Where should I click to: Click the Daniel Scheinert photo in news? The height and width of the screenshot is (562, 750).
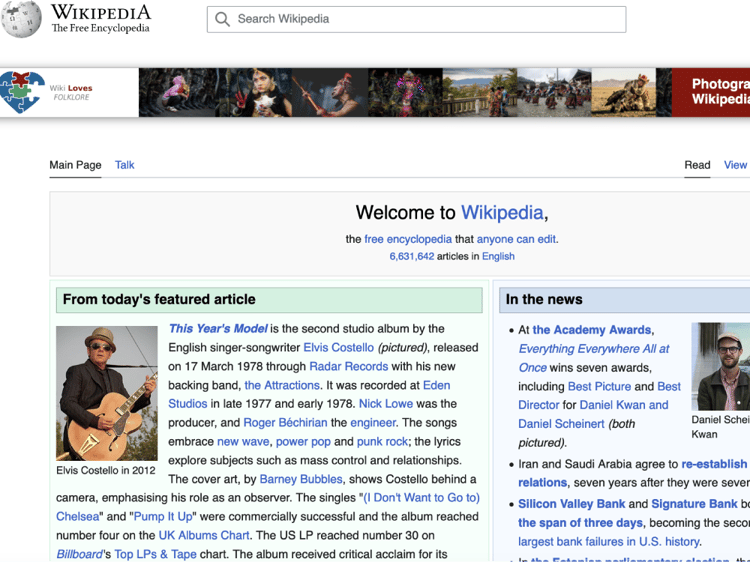[x=721, y=366]
